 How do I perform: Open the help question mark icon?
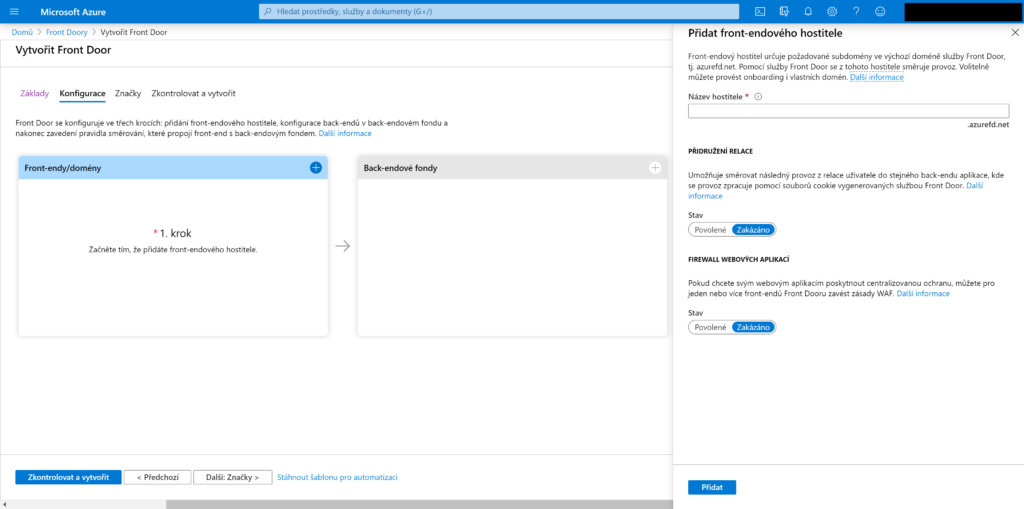pos(856,11)
